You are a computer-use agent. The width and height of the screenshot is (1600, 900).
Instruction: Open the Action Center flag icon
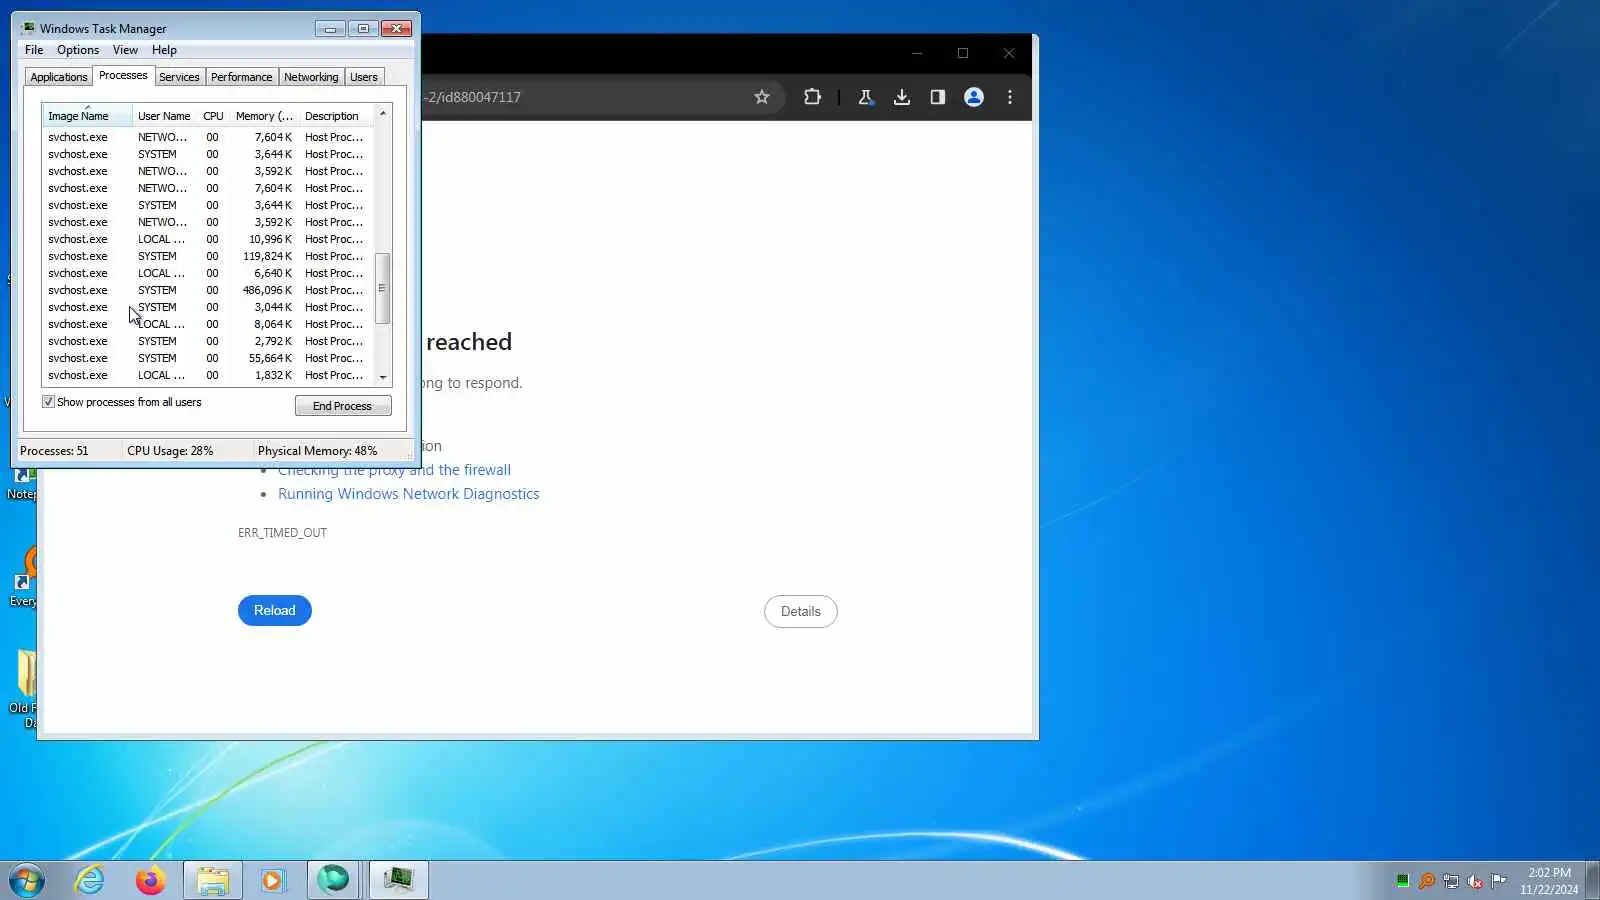(x=1499, y=881)
